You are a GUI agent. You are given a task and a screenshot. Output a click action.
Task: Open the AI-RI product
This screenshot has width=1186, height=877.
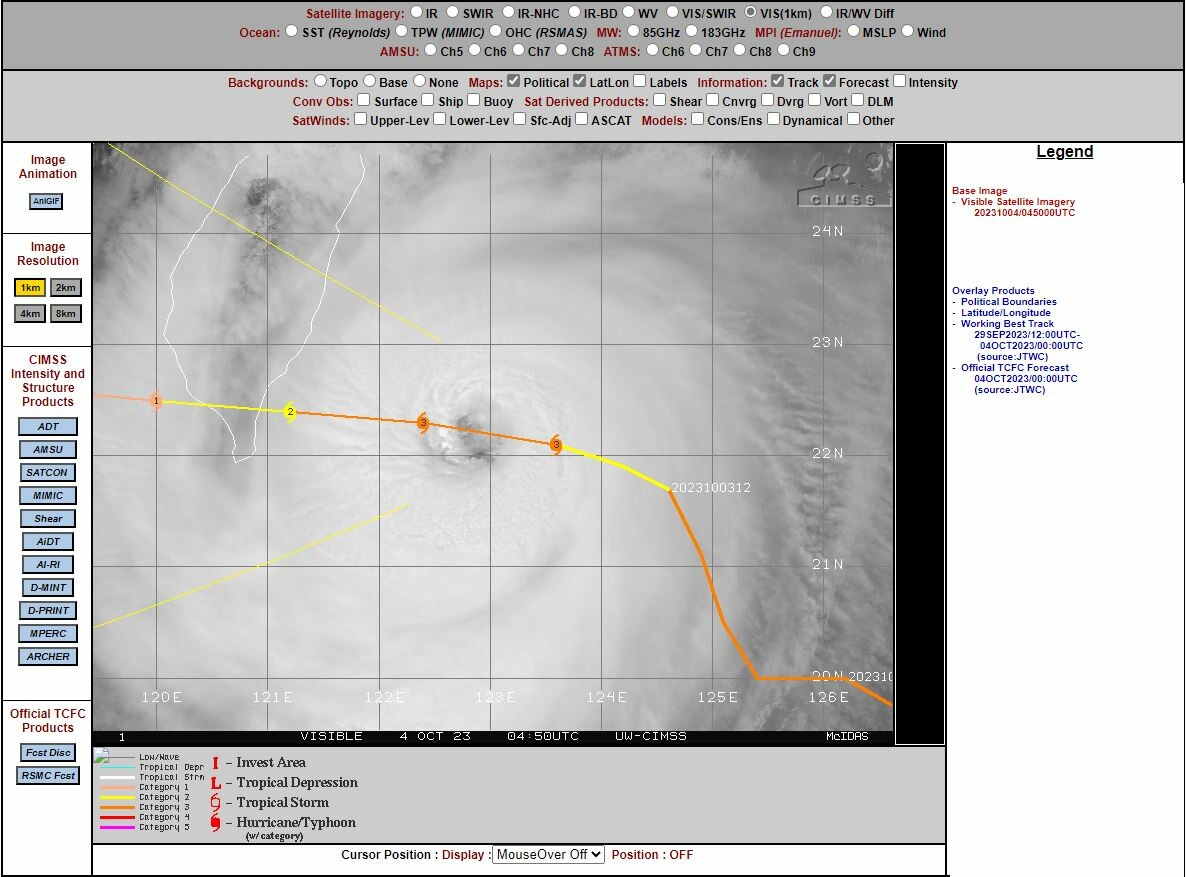coord(48,564)
